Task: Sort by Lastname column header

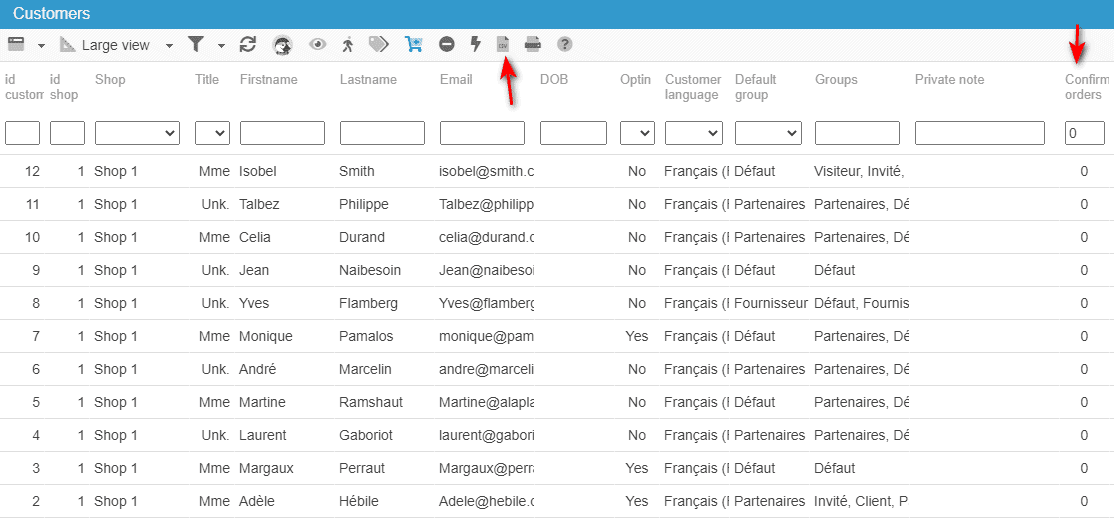Action: [368, 80]
